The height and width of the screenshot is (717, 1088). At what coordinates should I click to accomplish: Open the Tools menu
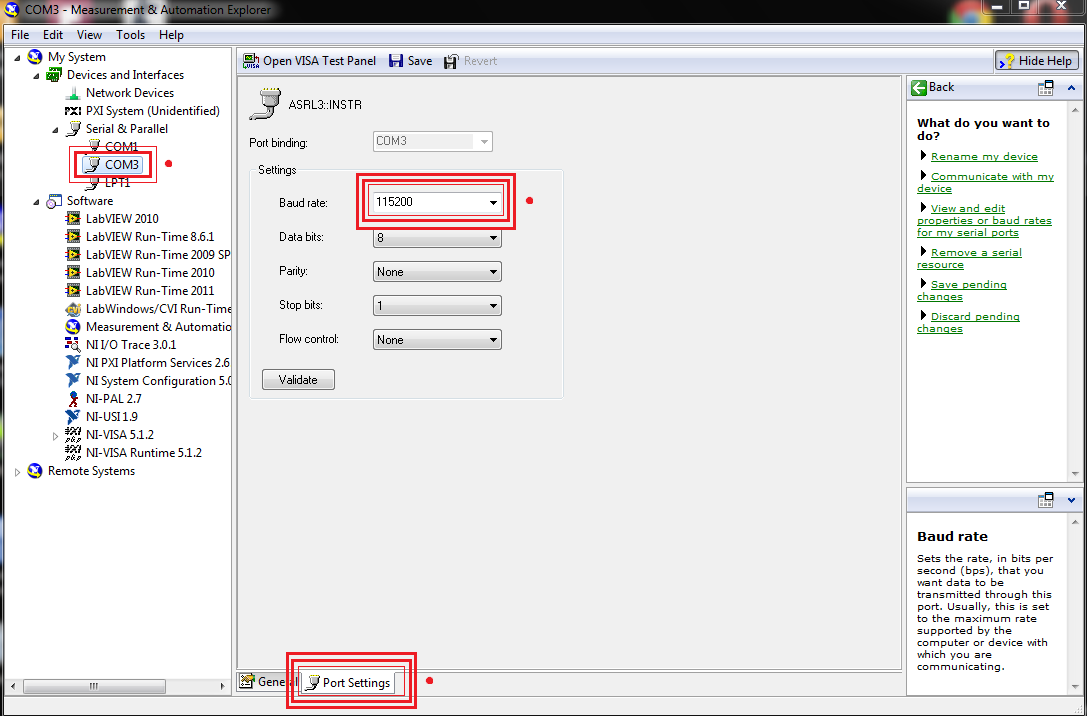point(130,35)
